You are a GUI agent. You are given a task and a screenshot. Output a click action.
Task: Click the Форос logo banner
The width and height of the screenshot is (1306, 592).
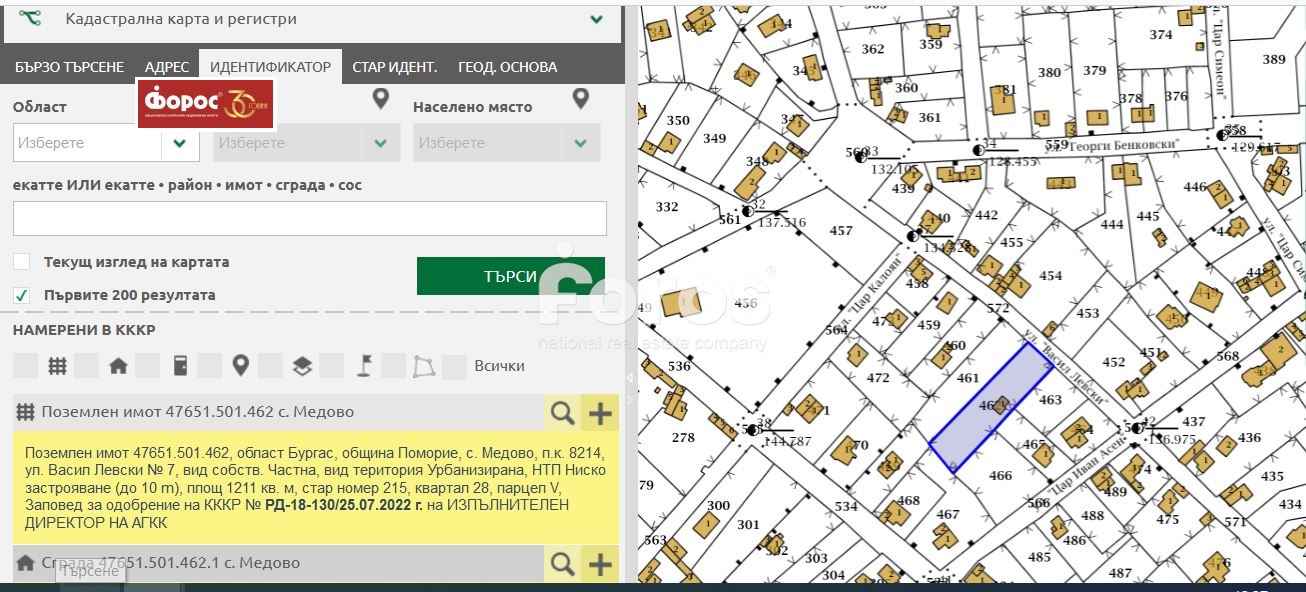tap(205, 104)
